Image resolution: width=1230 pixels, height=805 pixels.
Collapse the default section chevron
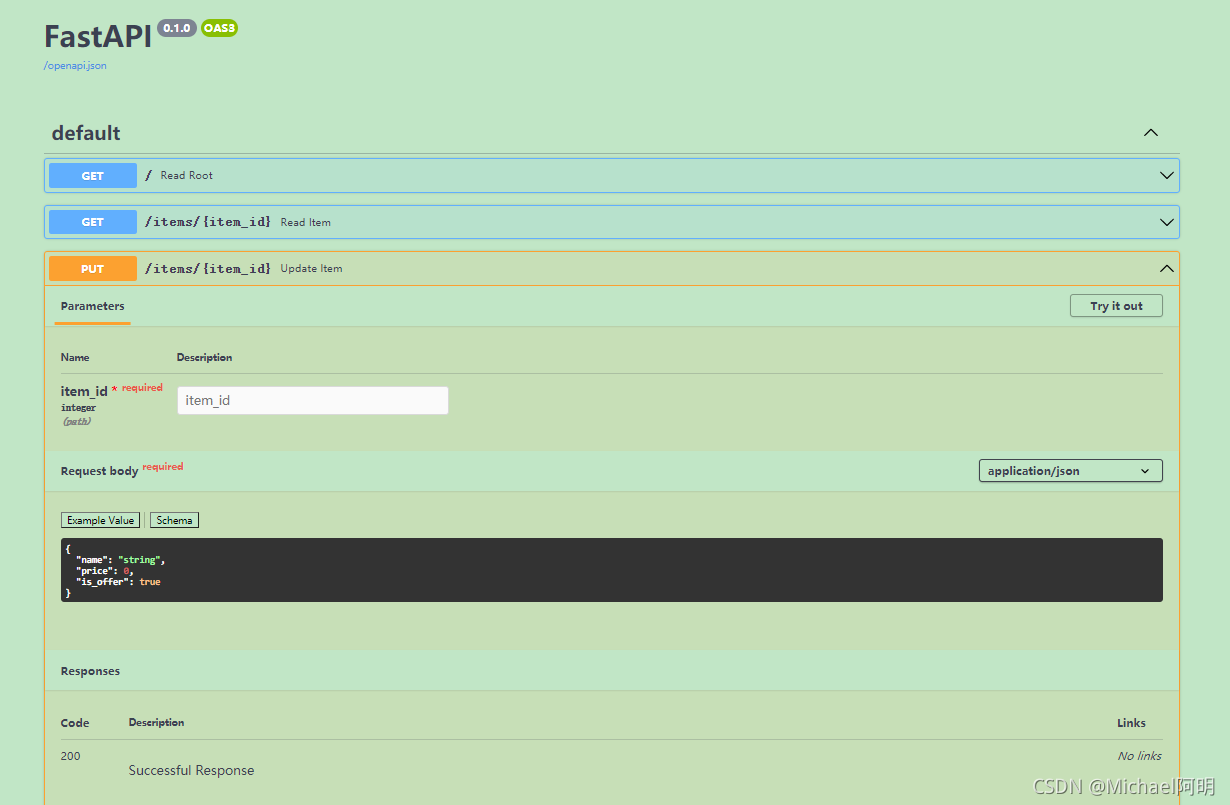1151,133
